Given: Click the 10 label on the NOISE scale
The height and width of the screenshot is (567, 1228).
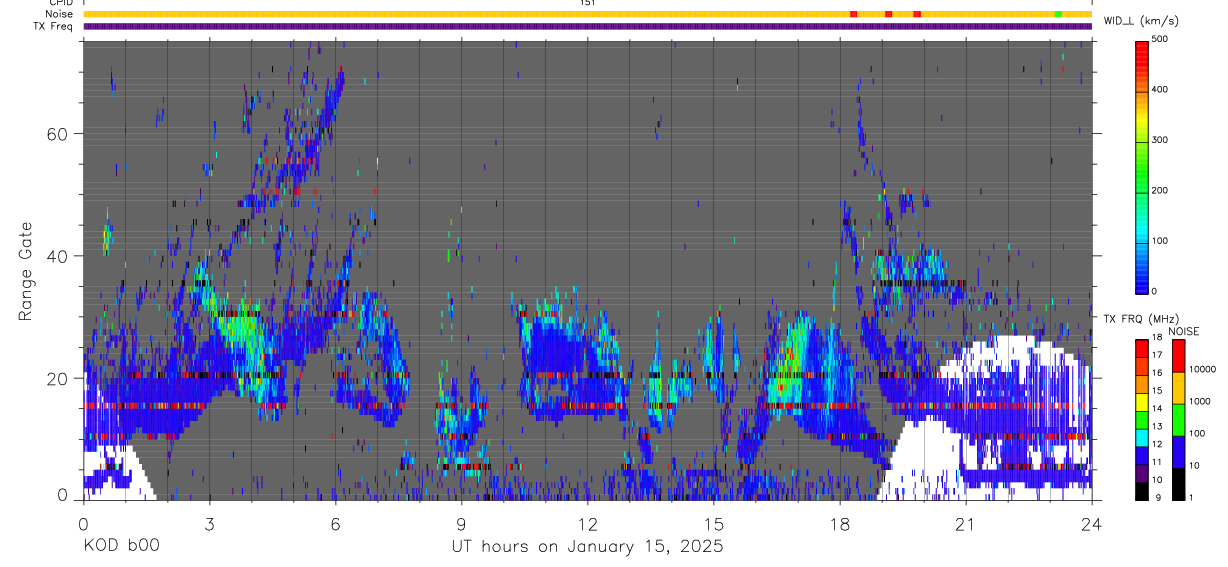Looking at the screenshot, I should click(x=1195, y=466).
